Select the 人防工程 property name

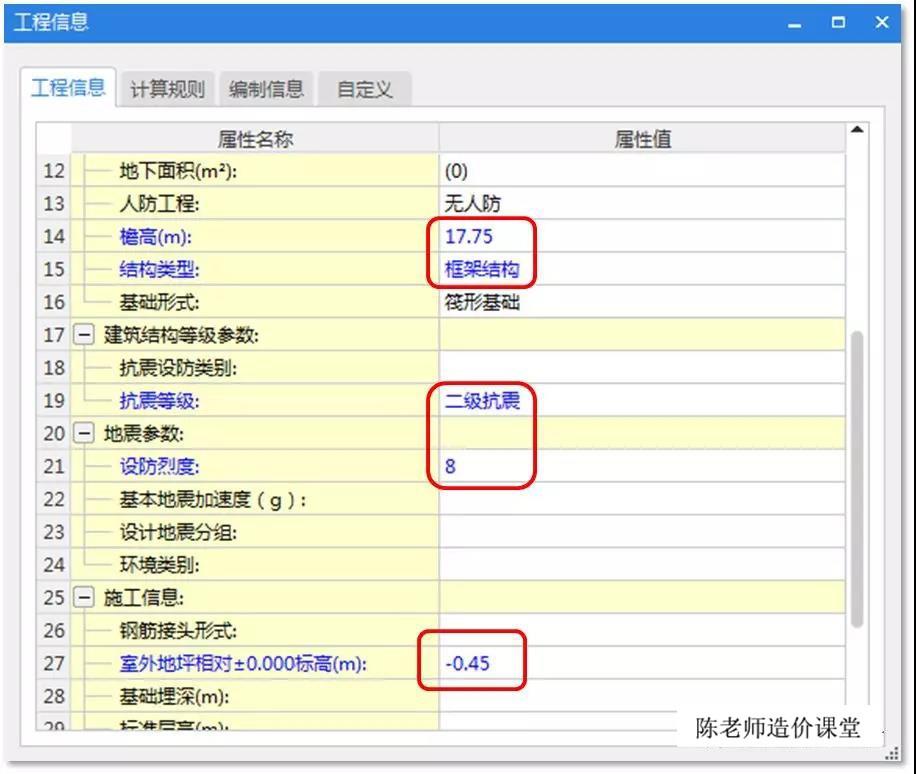(x=159, y=203)
